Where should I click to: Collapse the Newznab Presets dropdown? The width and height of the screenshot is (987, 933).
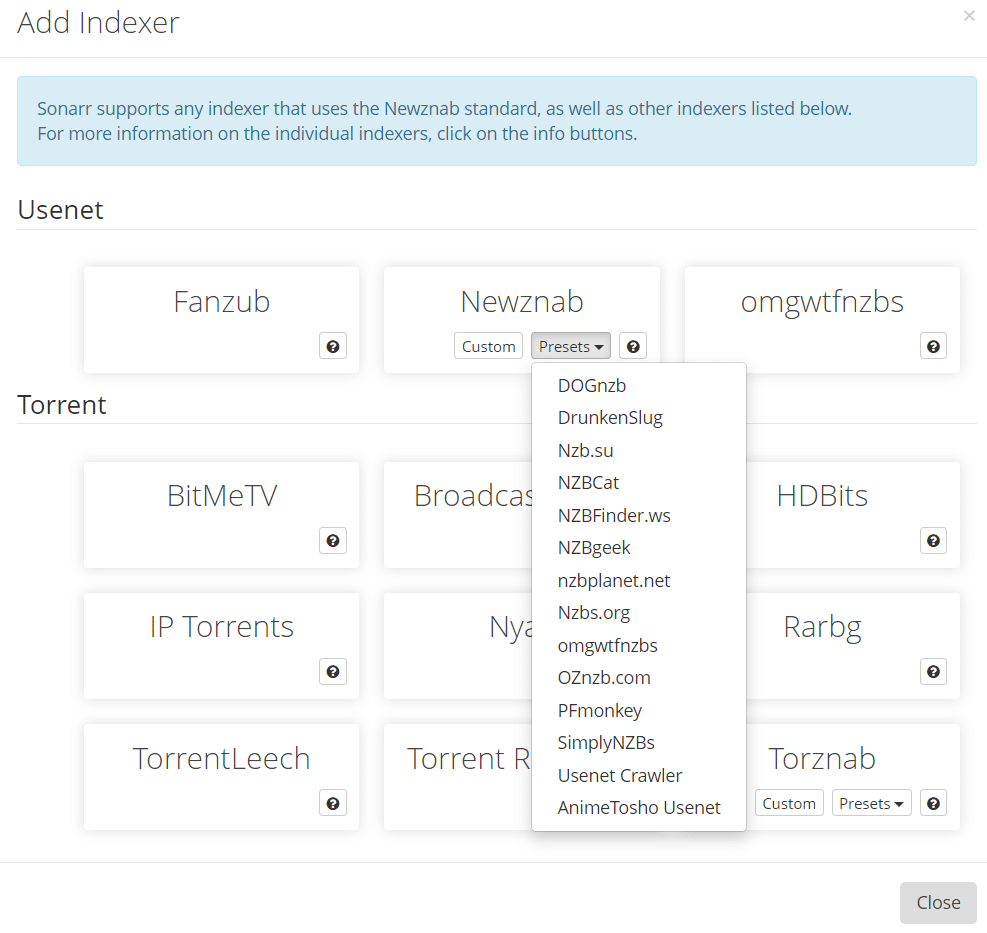pos(571,346)
